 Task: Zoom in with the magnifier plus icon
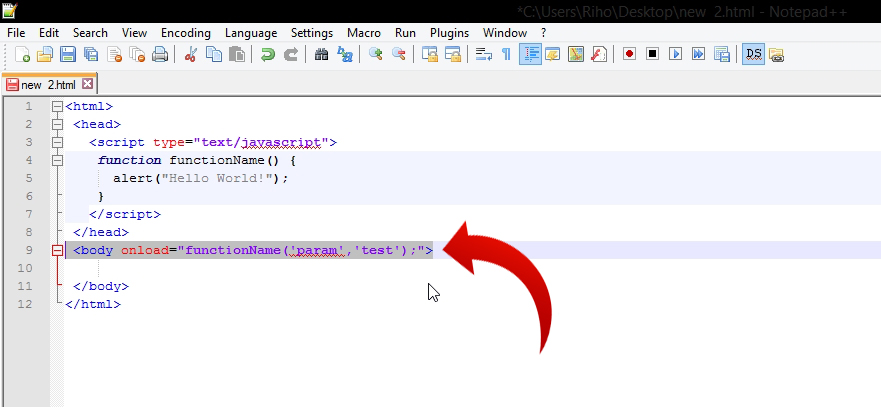click(375, 55)
